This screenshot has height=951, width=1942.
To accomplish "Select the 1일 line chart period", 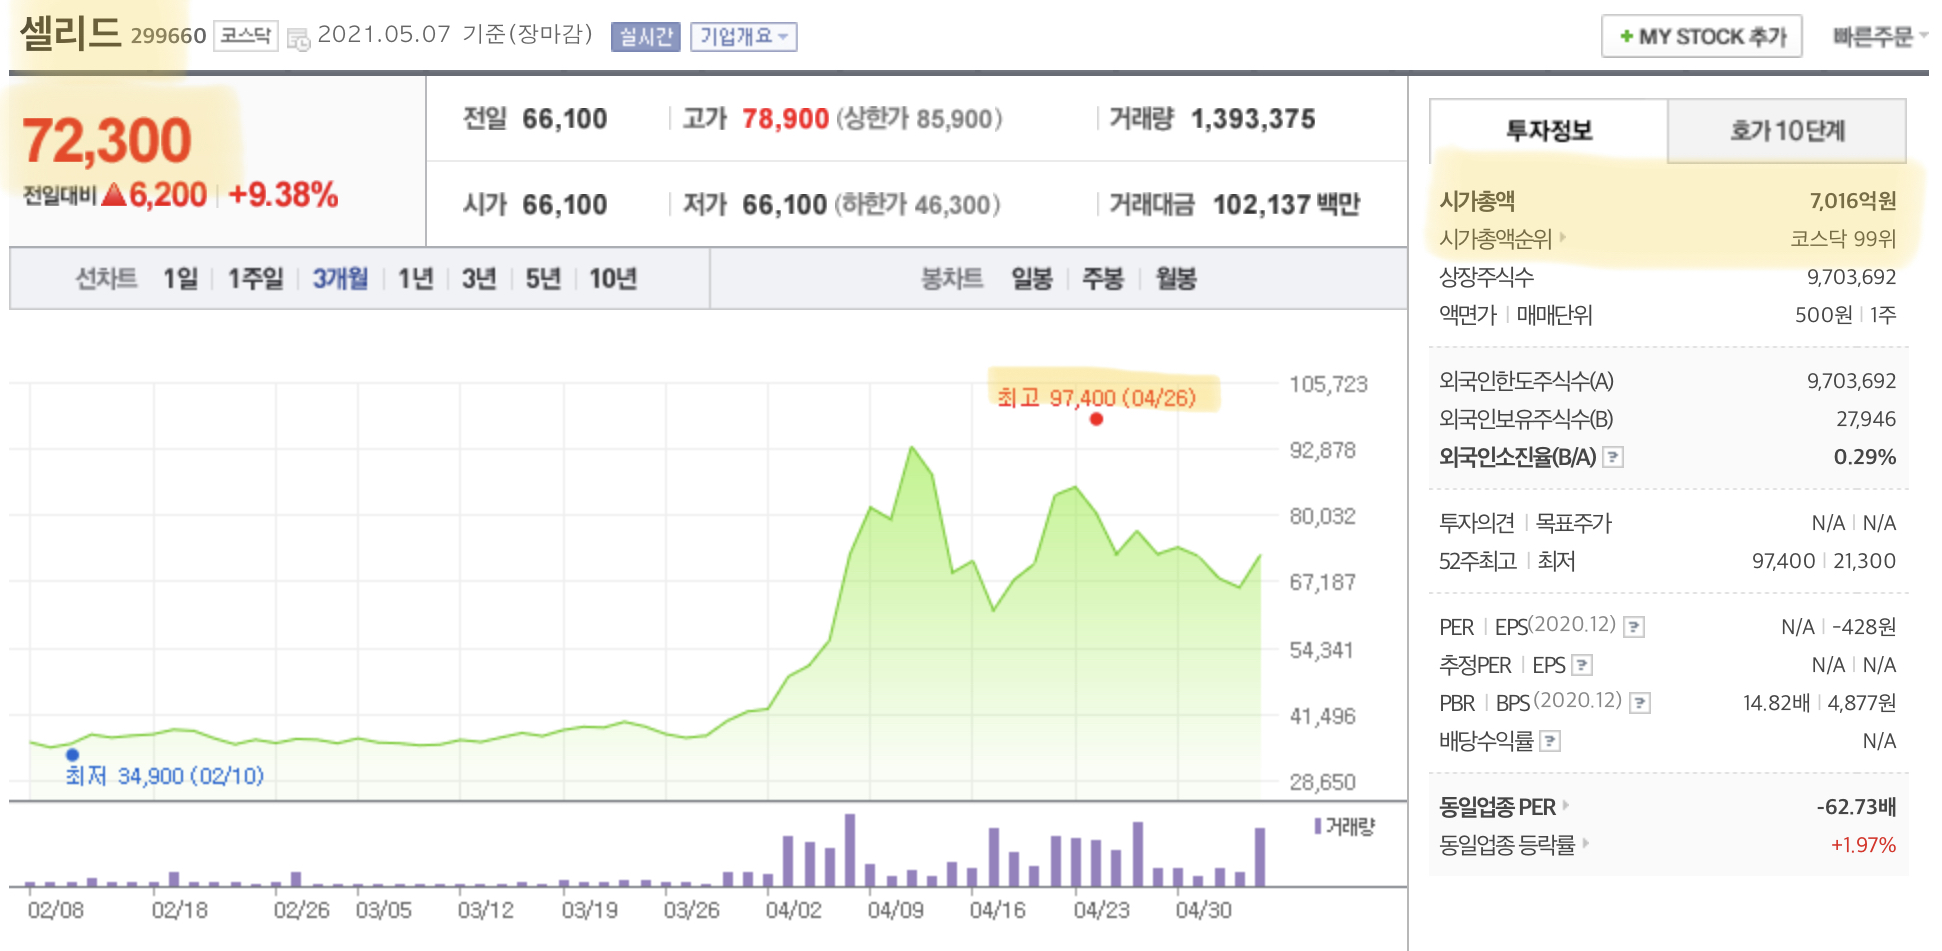I will click(x=181, y=278).
